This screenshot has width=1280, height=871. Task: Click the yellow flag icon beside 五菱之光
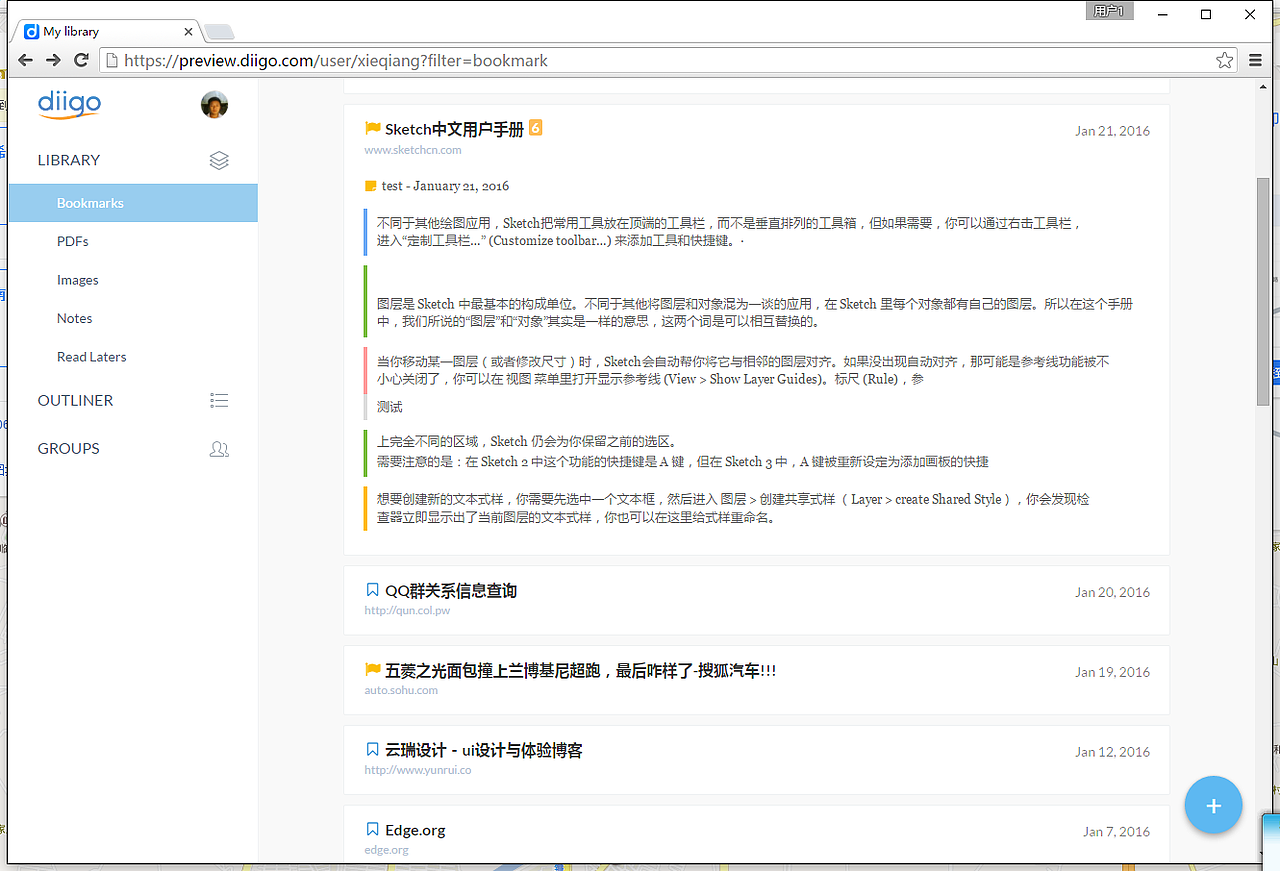click(373, 670)
